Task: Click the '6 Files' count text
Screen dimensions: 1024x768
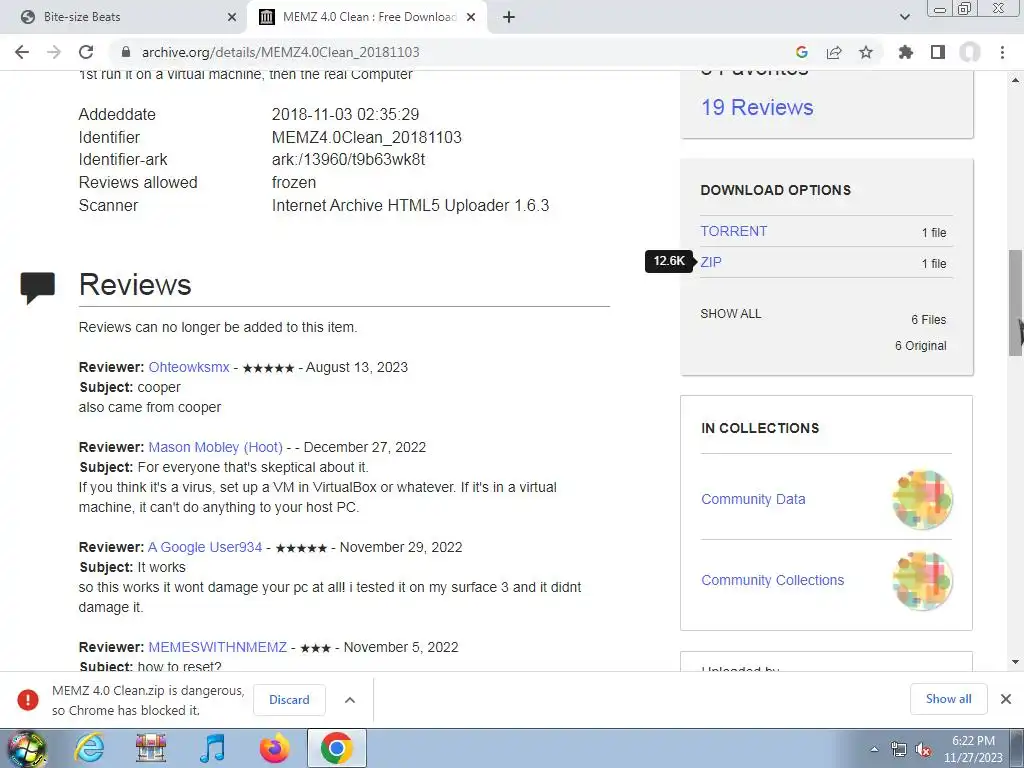Action: coord(929,319)
